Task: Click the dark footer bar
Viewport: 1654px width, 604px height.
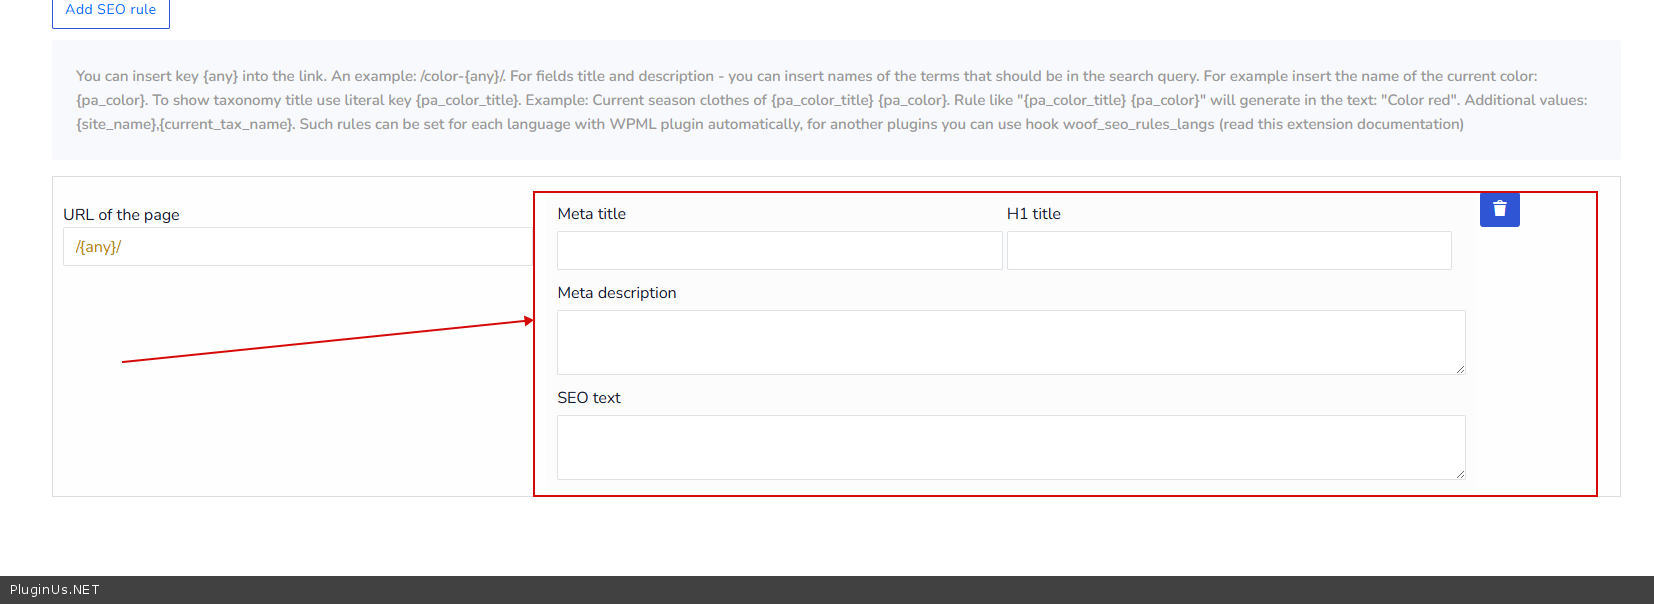Action: point(827,590)
